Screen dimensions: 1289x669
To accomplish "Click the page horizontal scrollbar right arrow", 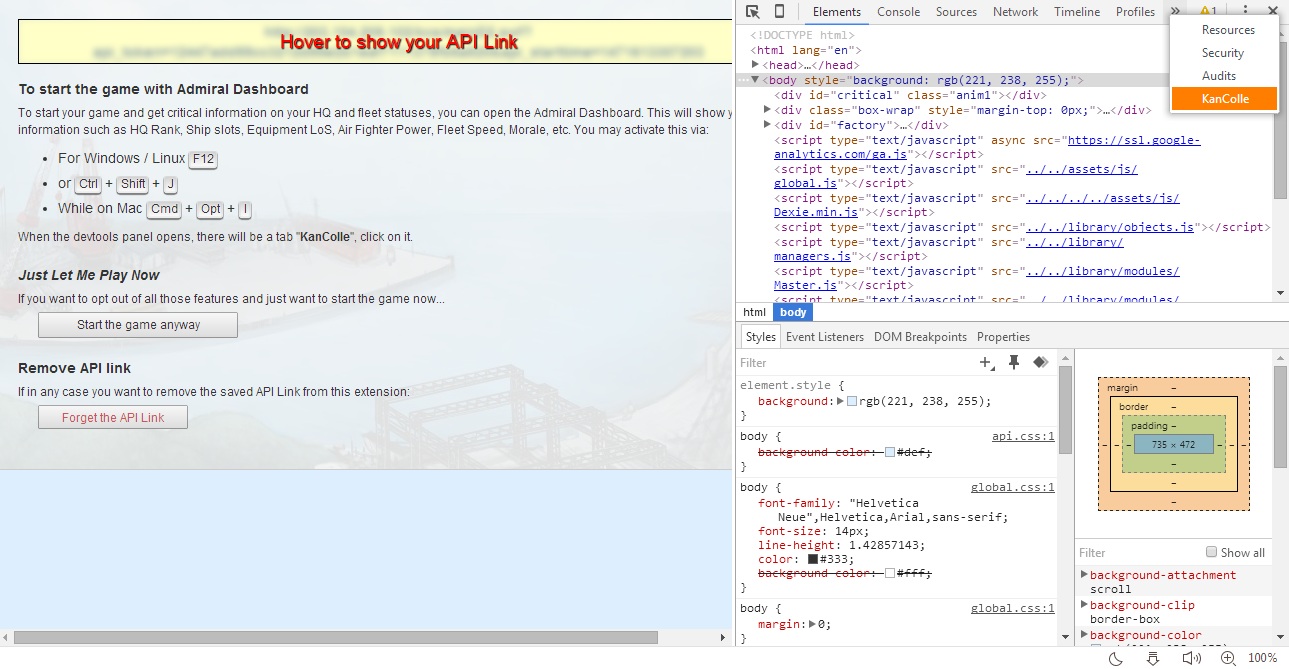I will click(725, 637).
